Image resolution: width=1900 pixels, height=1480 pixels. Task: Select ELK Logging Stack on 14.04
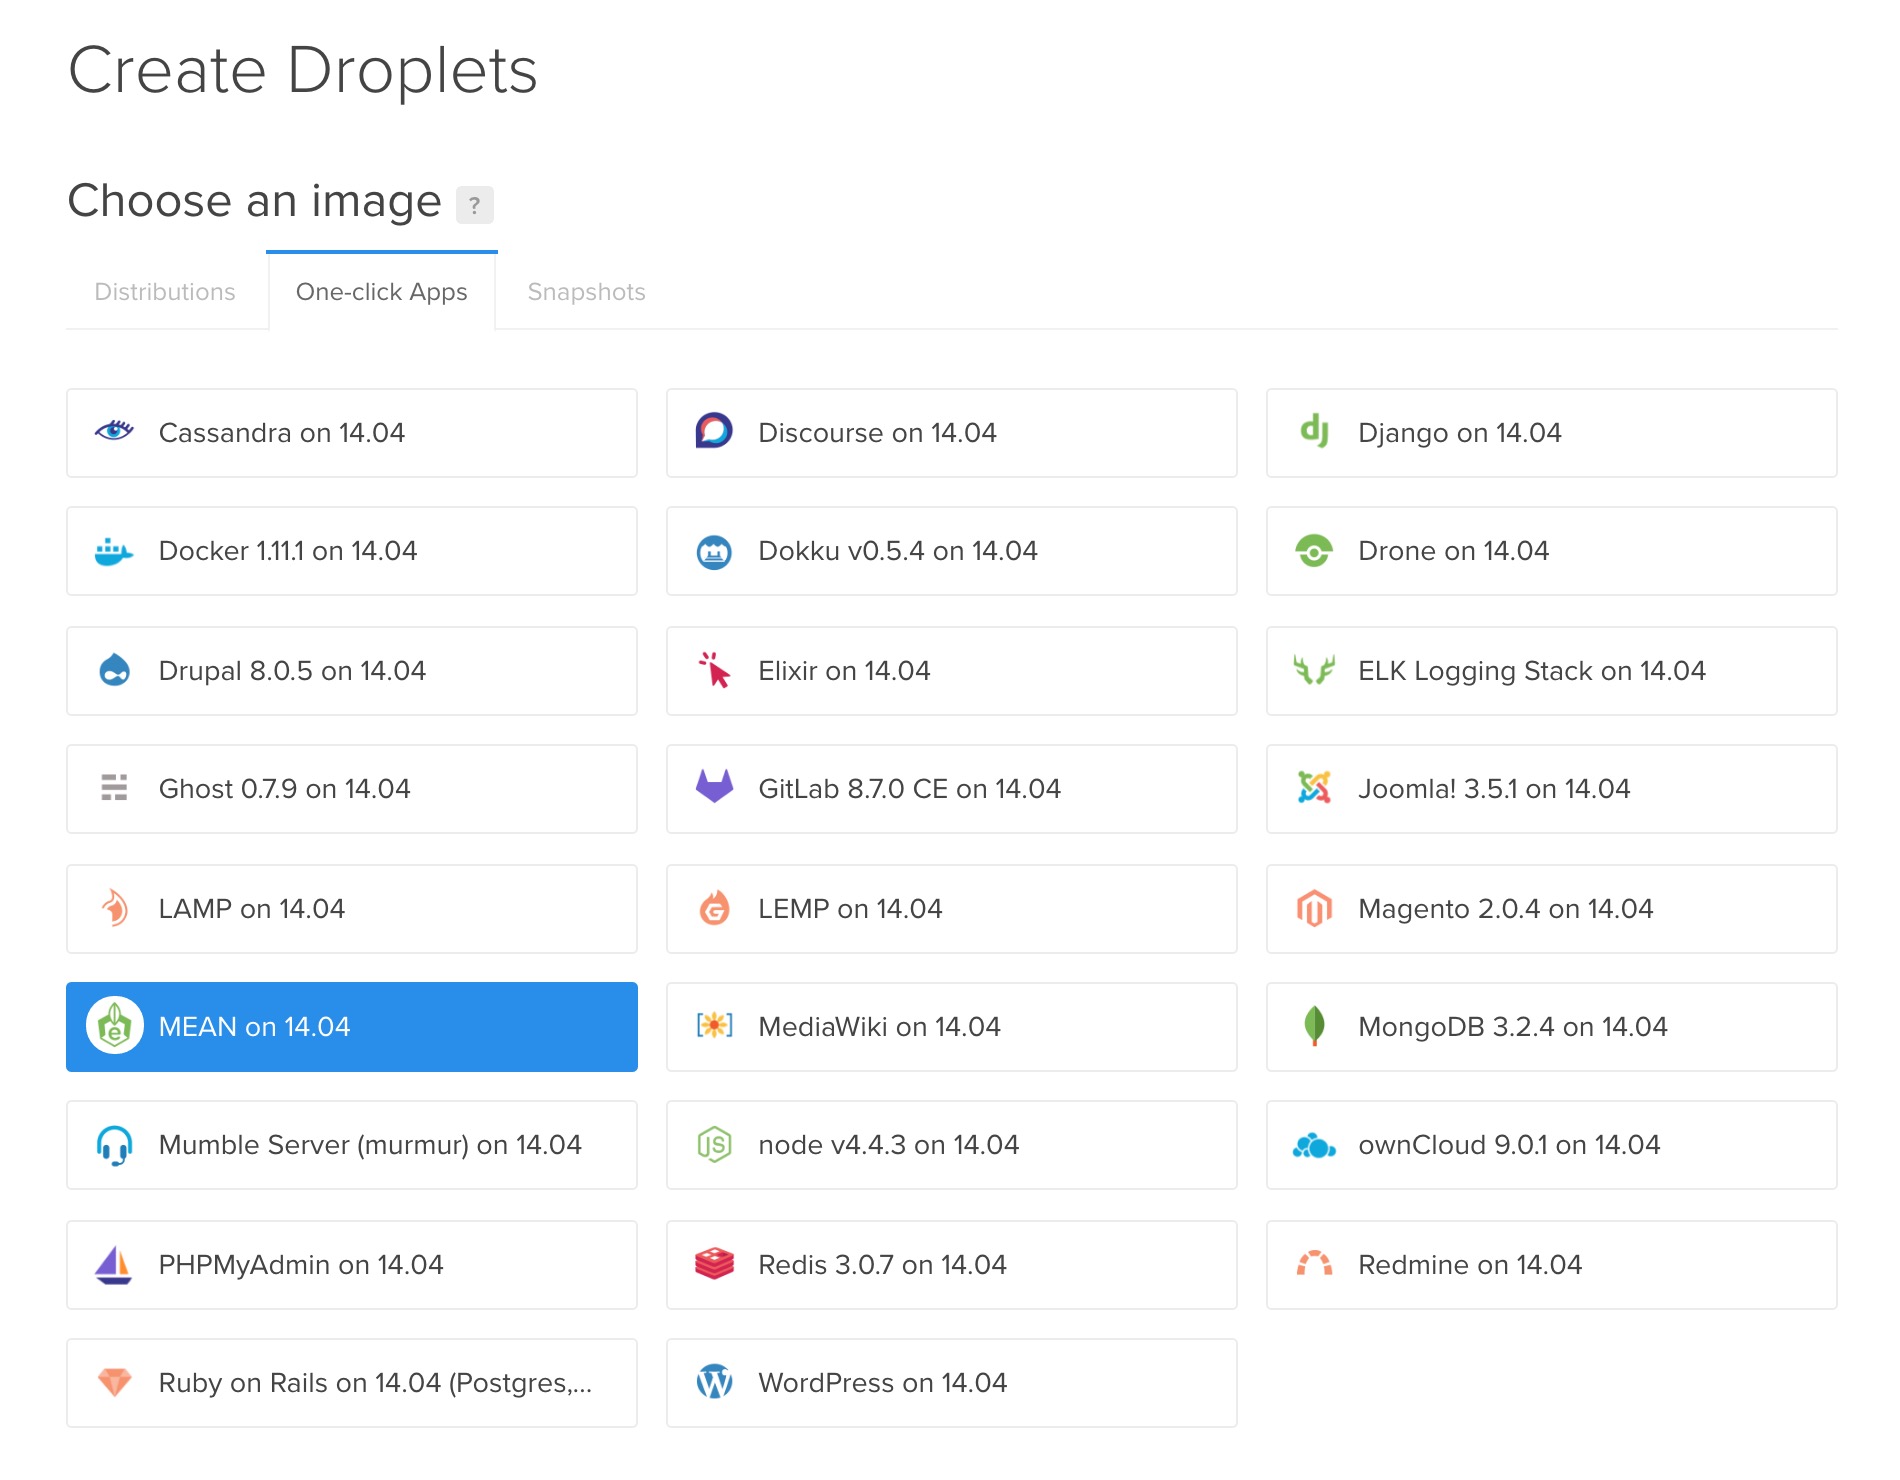[1551, 671]
